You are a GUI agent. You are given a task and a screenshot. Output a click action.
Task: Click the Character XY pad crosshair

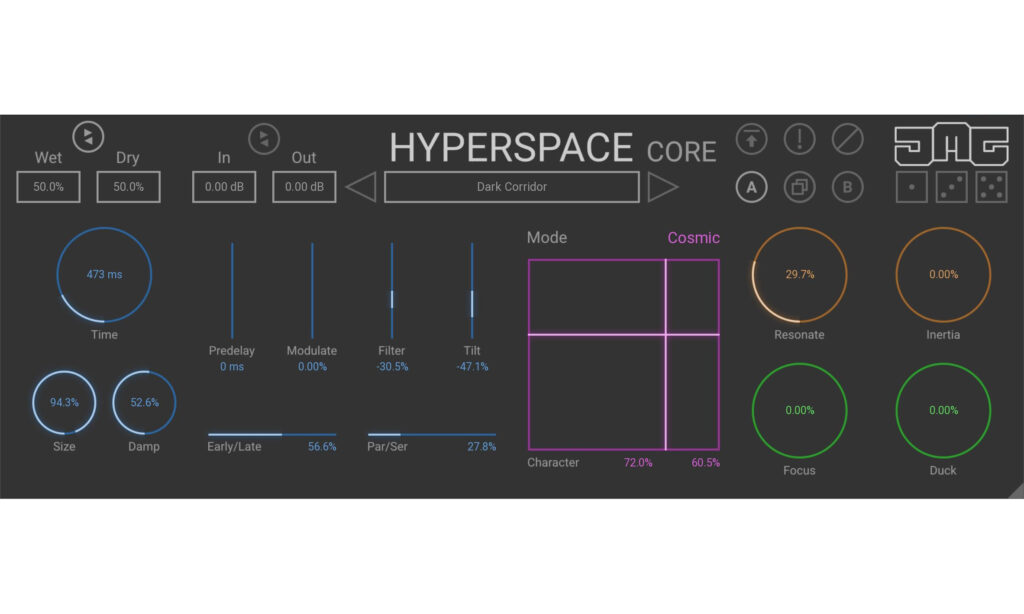point(665,334)
